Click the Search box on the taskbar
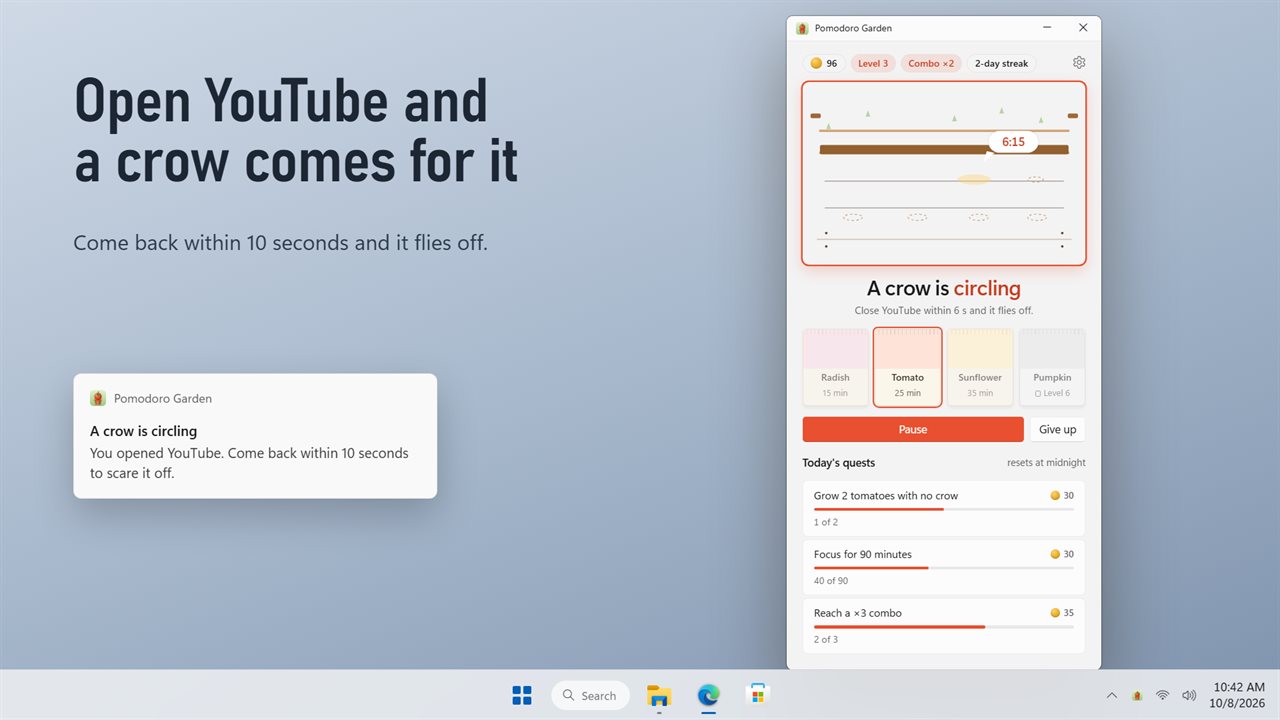The height and width of the screenshot is (720, 1280). 590,695
